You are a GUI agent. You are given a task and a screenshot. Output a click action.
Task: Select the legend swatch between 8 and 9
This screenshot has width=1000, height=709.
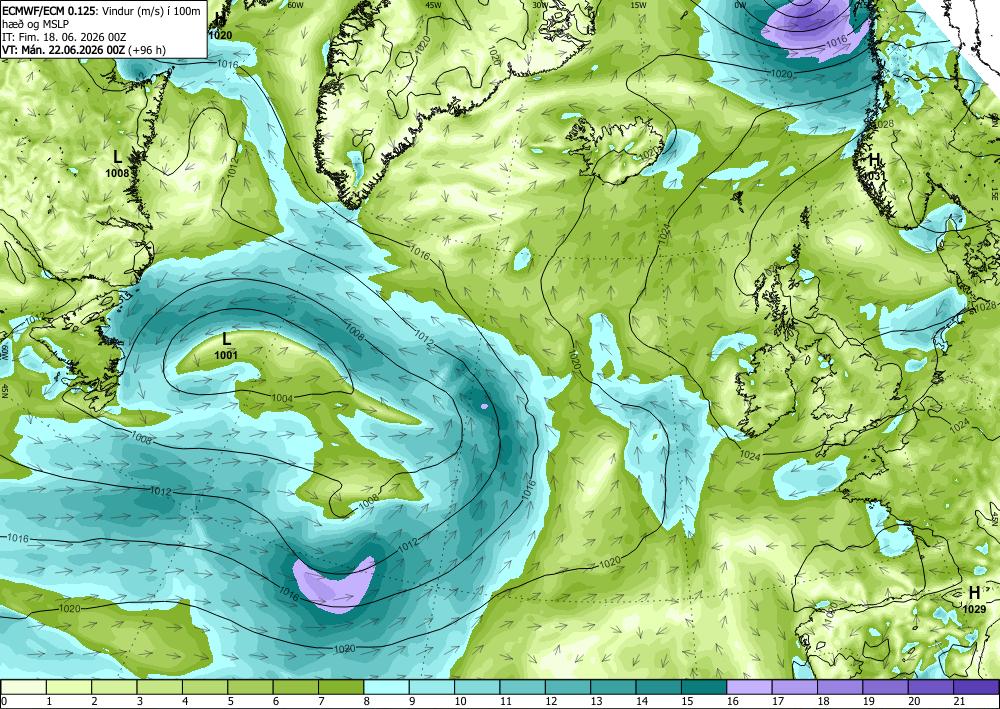pyautogui.click(x=386, y=687)
